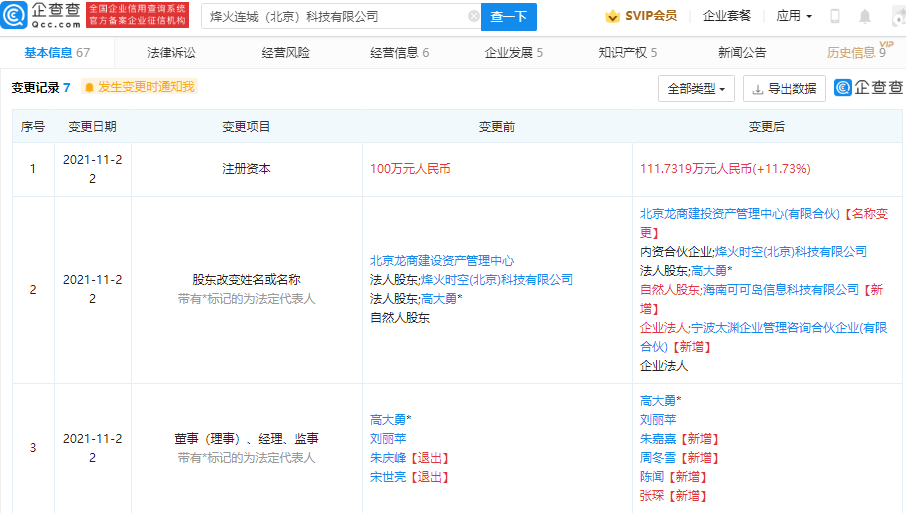The width and height of the screenshot is (906, 513).
Task: Open 陈闻 link in 变更后 column
Action: [652, 477]
